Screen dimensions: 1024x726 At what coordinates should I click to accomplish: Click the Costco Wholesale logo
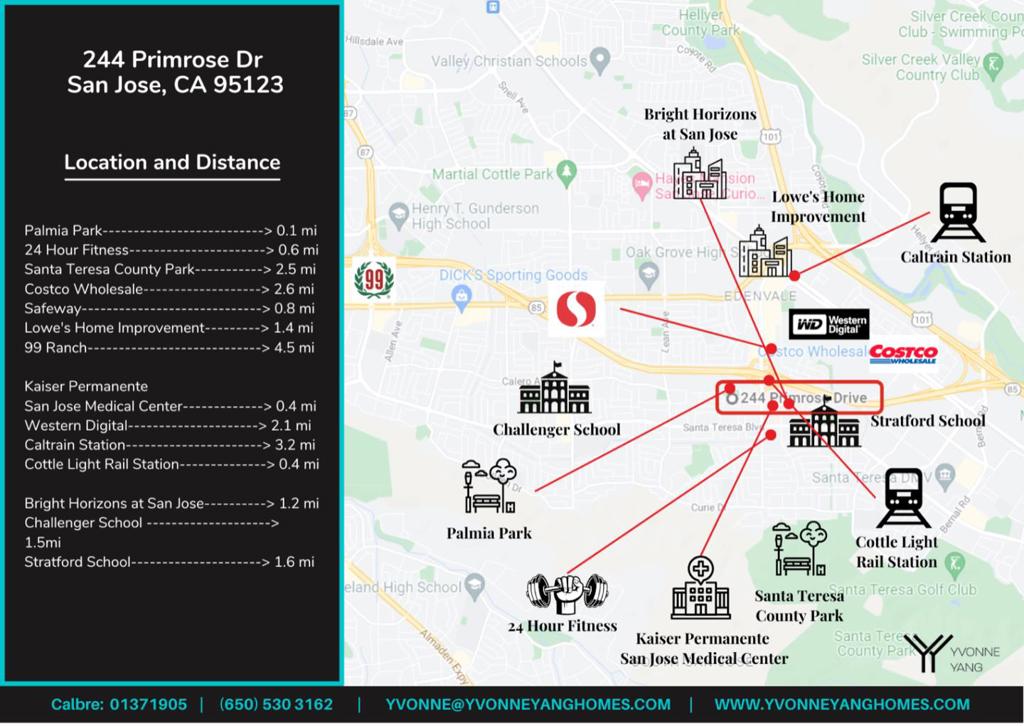[x=903, y=354]
